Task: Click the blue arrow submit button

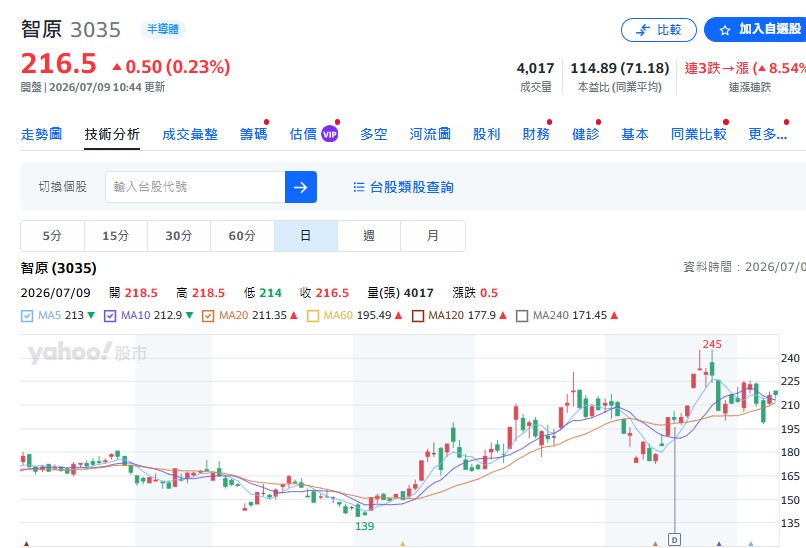Action: pos(301,187)
